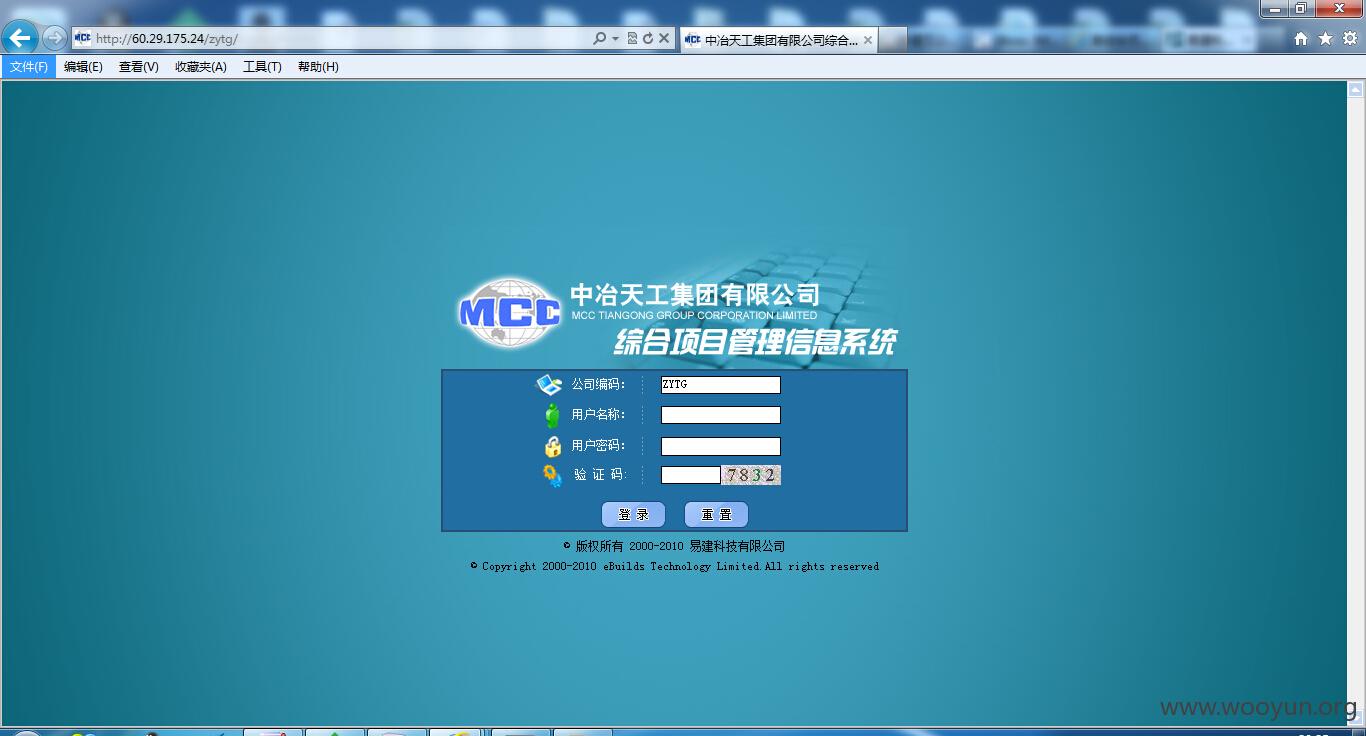The height and width of the screenshot is (736, 1366).
Task: Click the 用户密码 input field
Action: coord(720,446)
